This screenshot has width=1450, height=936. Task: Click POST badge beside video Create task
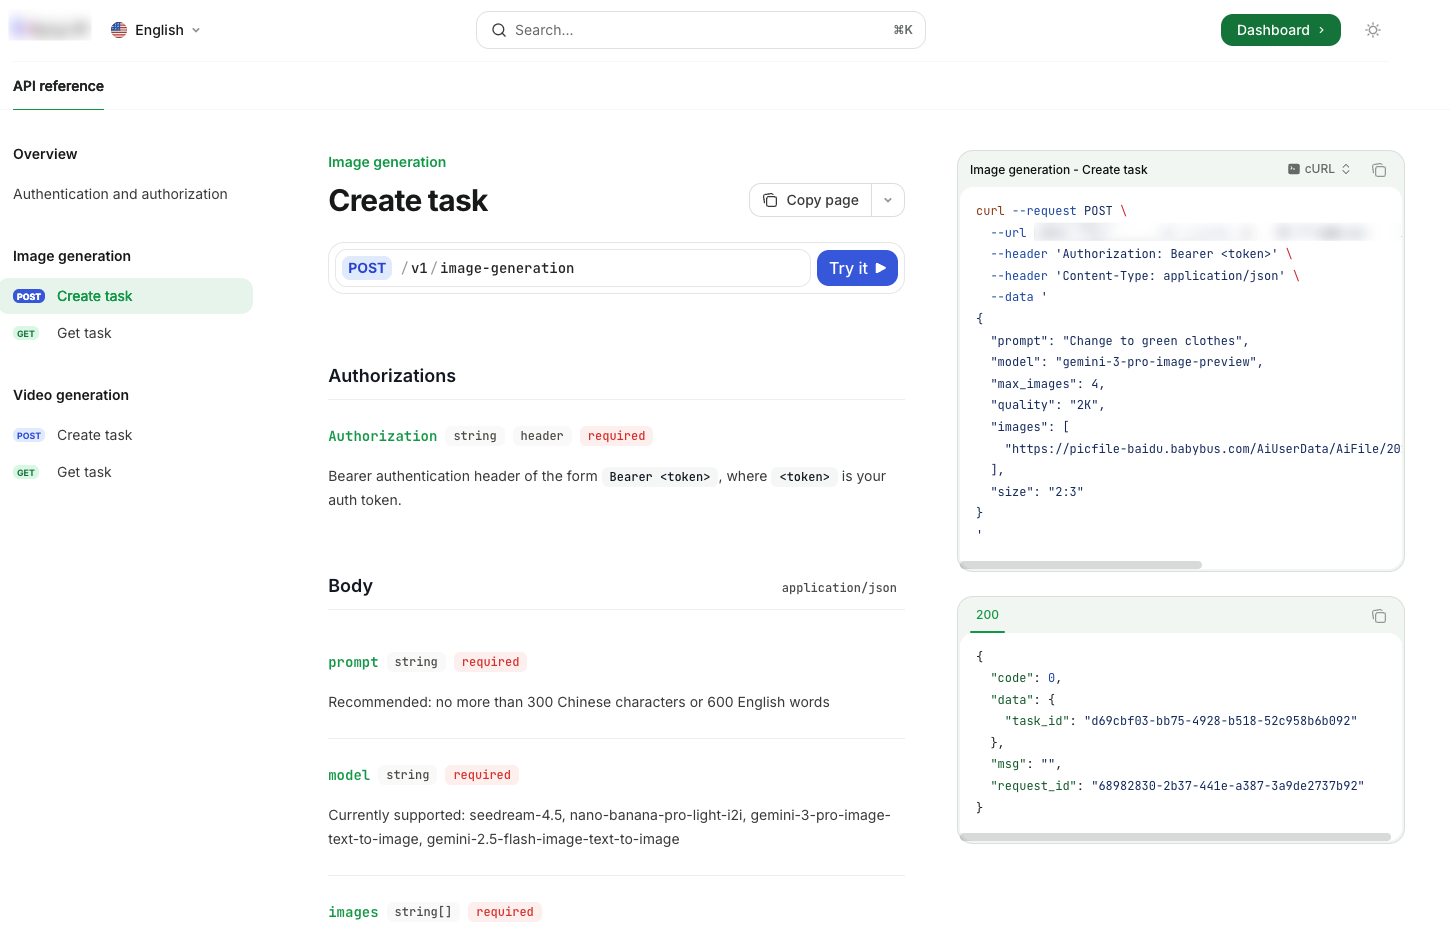29,436
